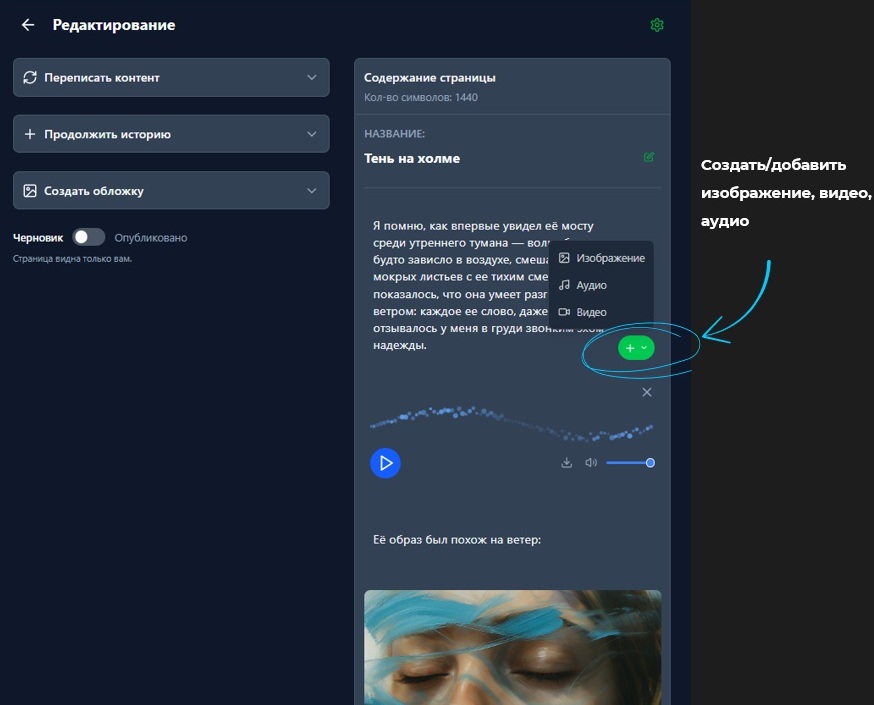Click the Редактирование heading
Image resolution: width=874 pixels, height=705 pixels.
pyautogui.click(x=114, y=25)
